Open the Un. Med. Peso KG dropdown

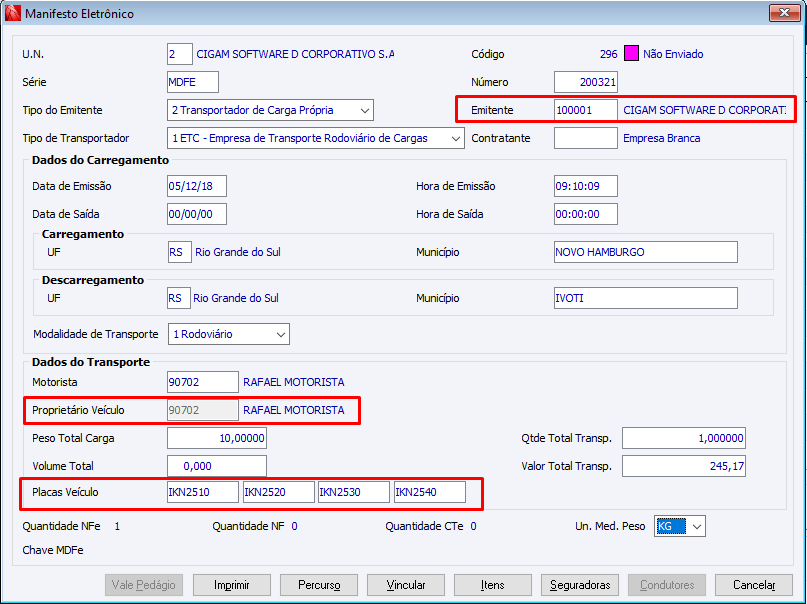[680, 526]
